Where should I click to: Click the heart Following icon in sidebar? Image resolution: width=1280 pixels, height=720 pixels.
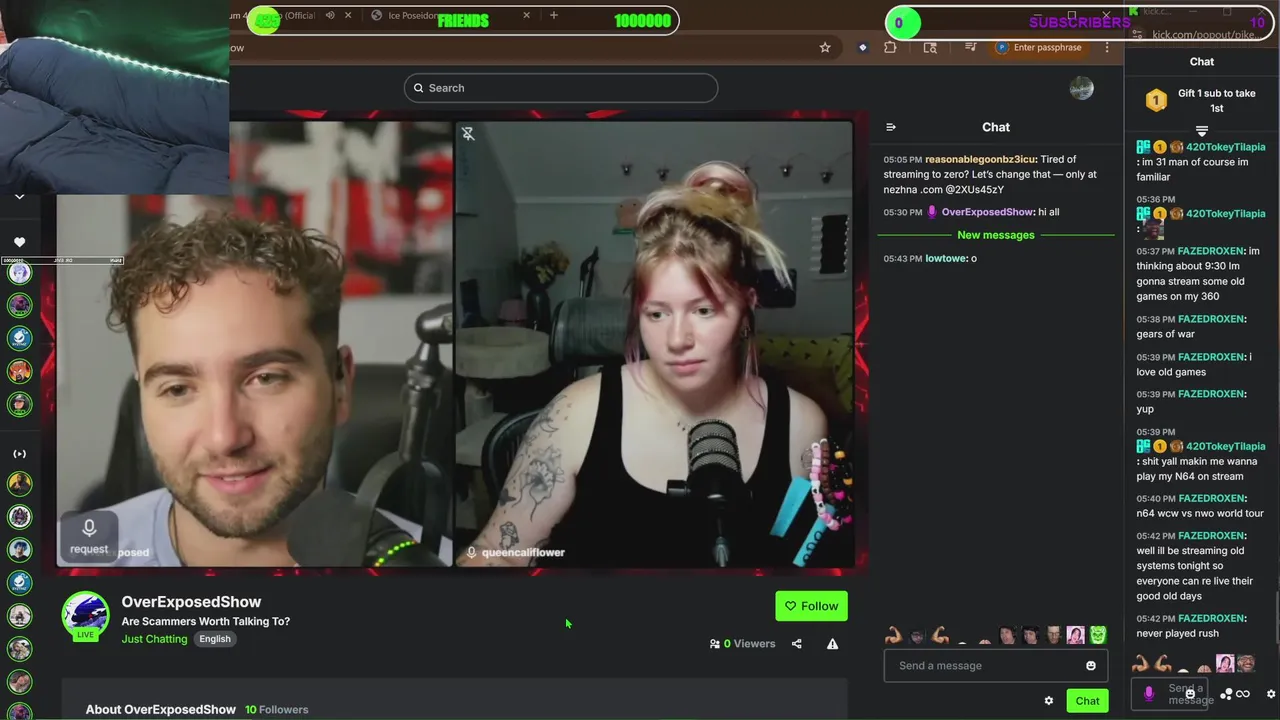click(x=19, y=242)
